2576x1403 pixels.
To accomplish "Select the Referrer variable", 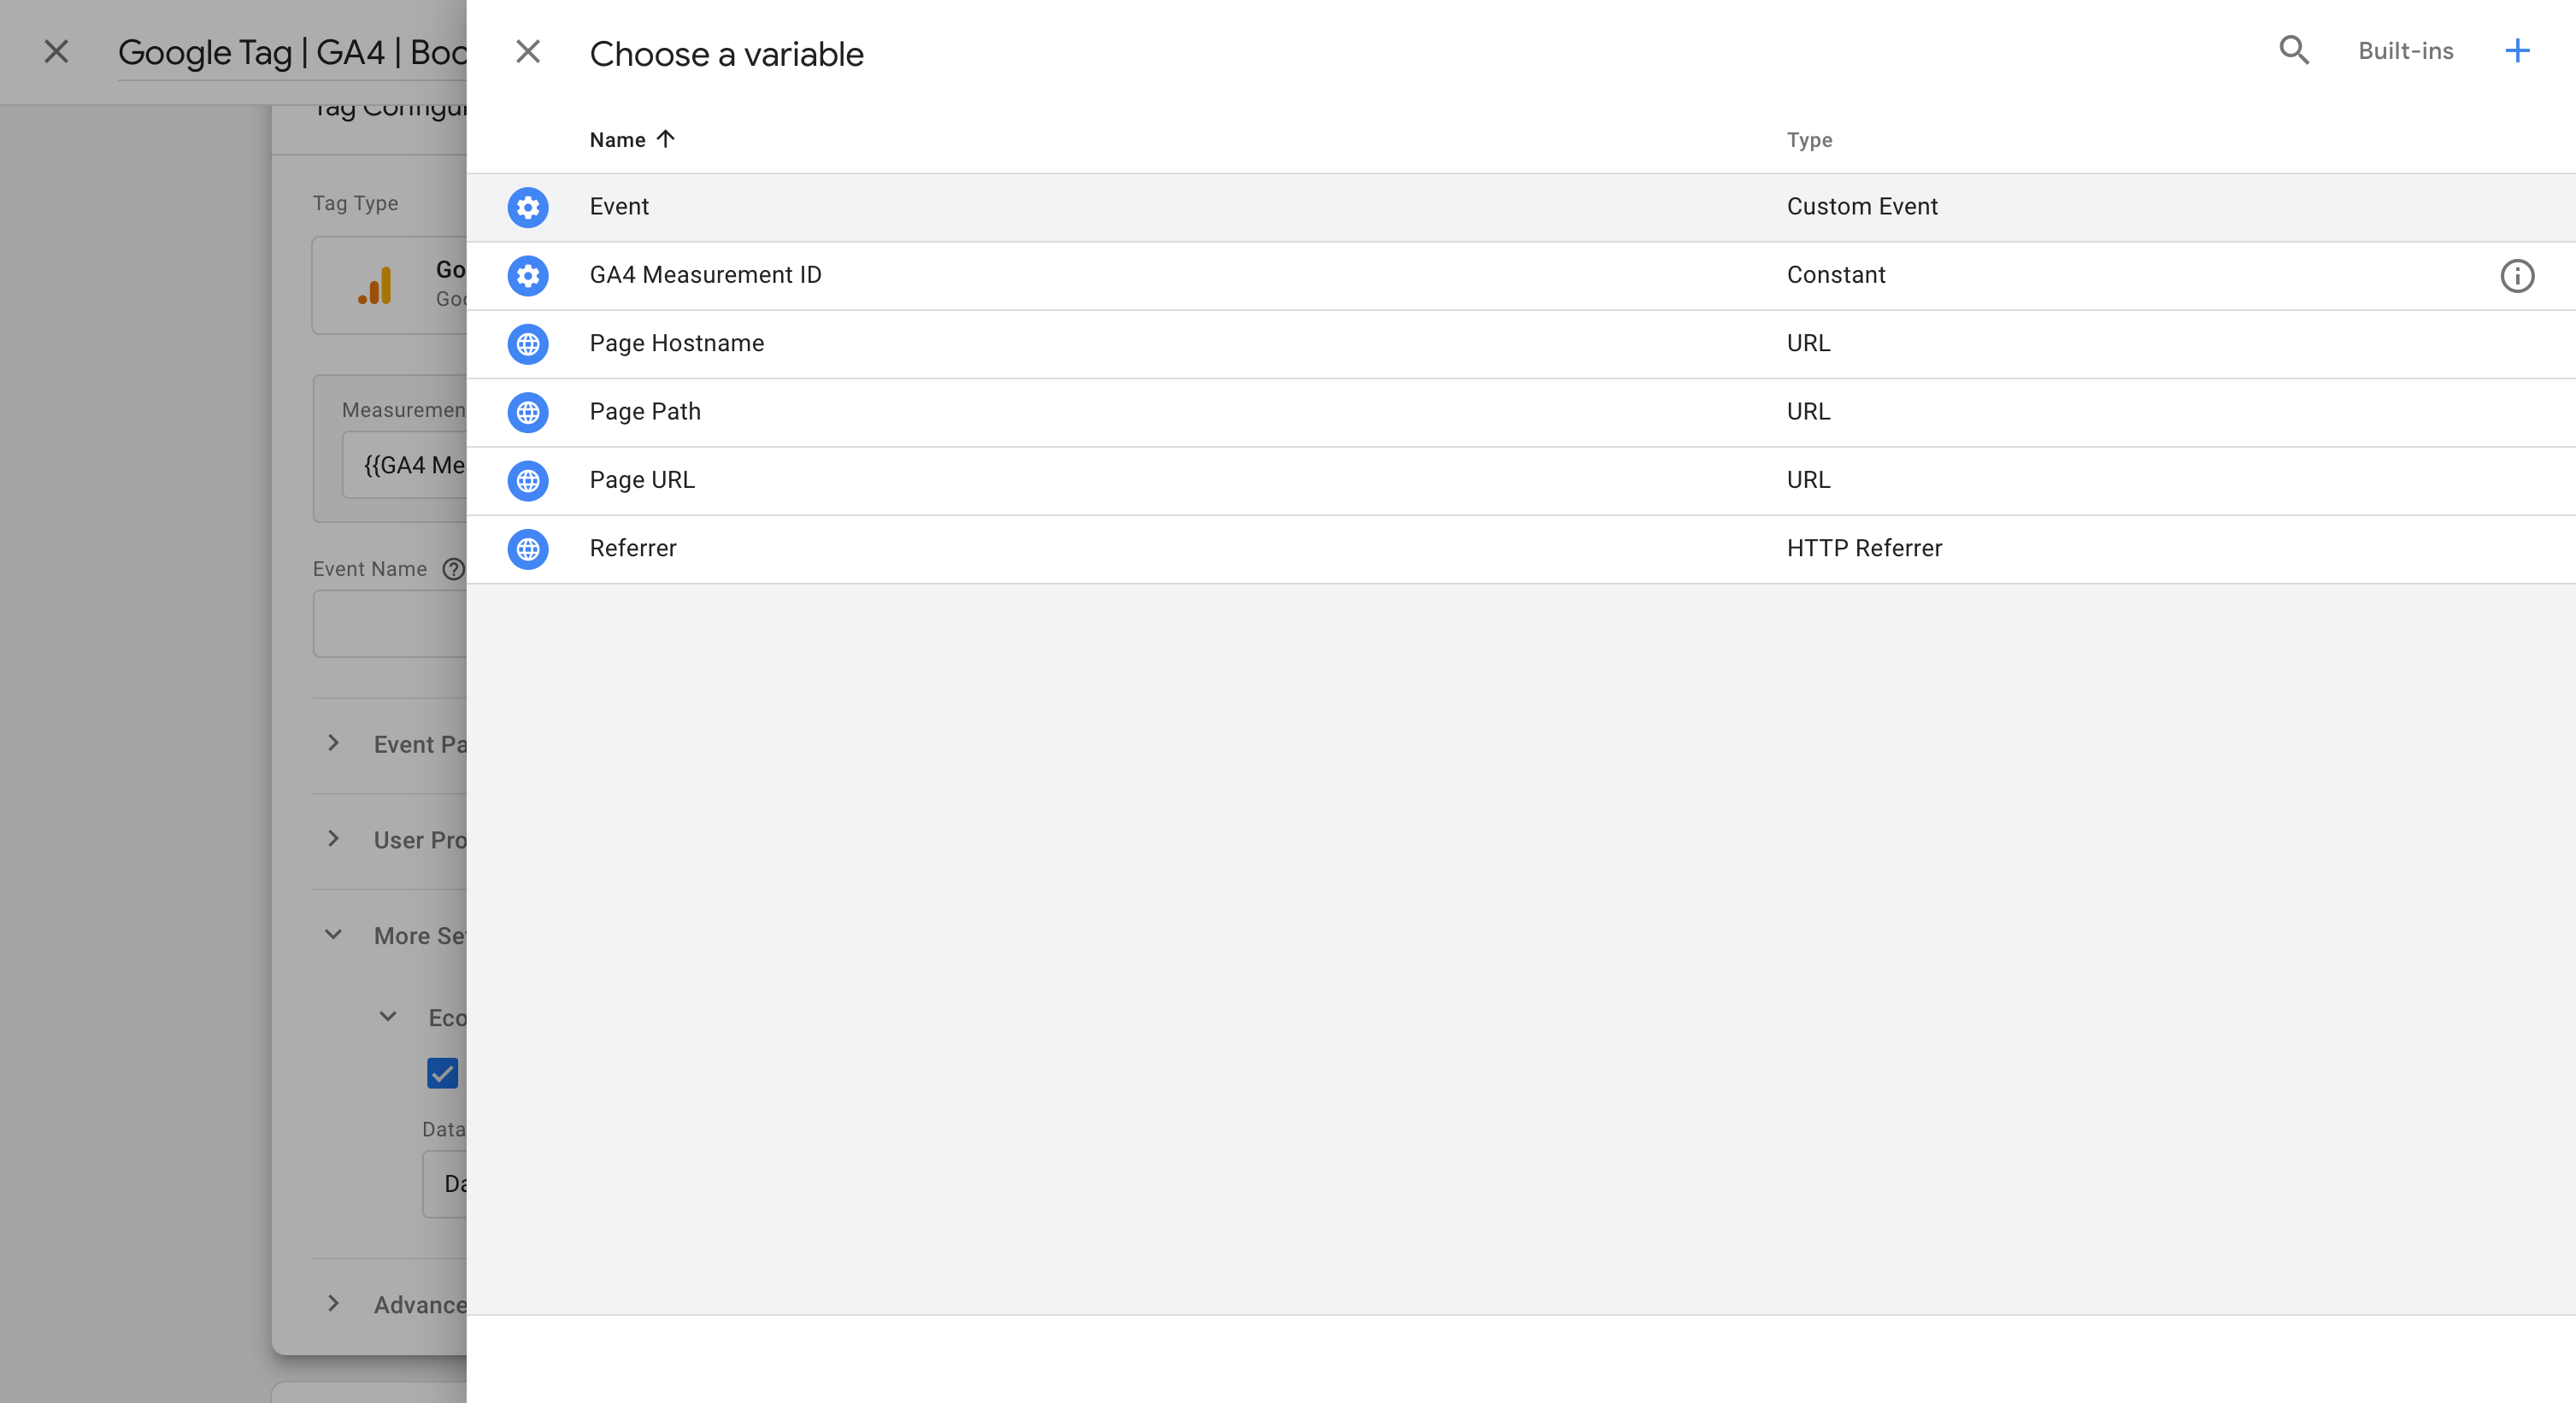I will point(1521,549).
